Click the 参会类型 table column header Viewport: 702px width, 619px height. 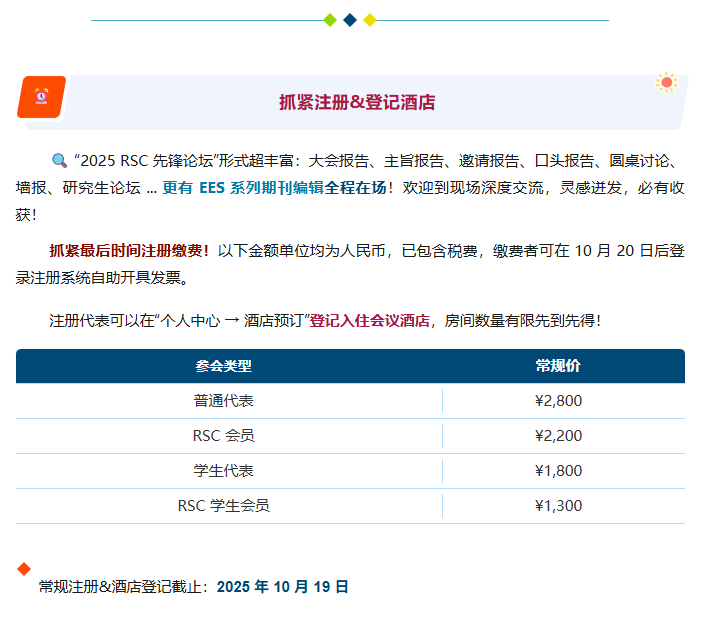(223, 366)
